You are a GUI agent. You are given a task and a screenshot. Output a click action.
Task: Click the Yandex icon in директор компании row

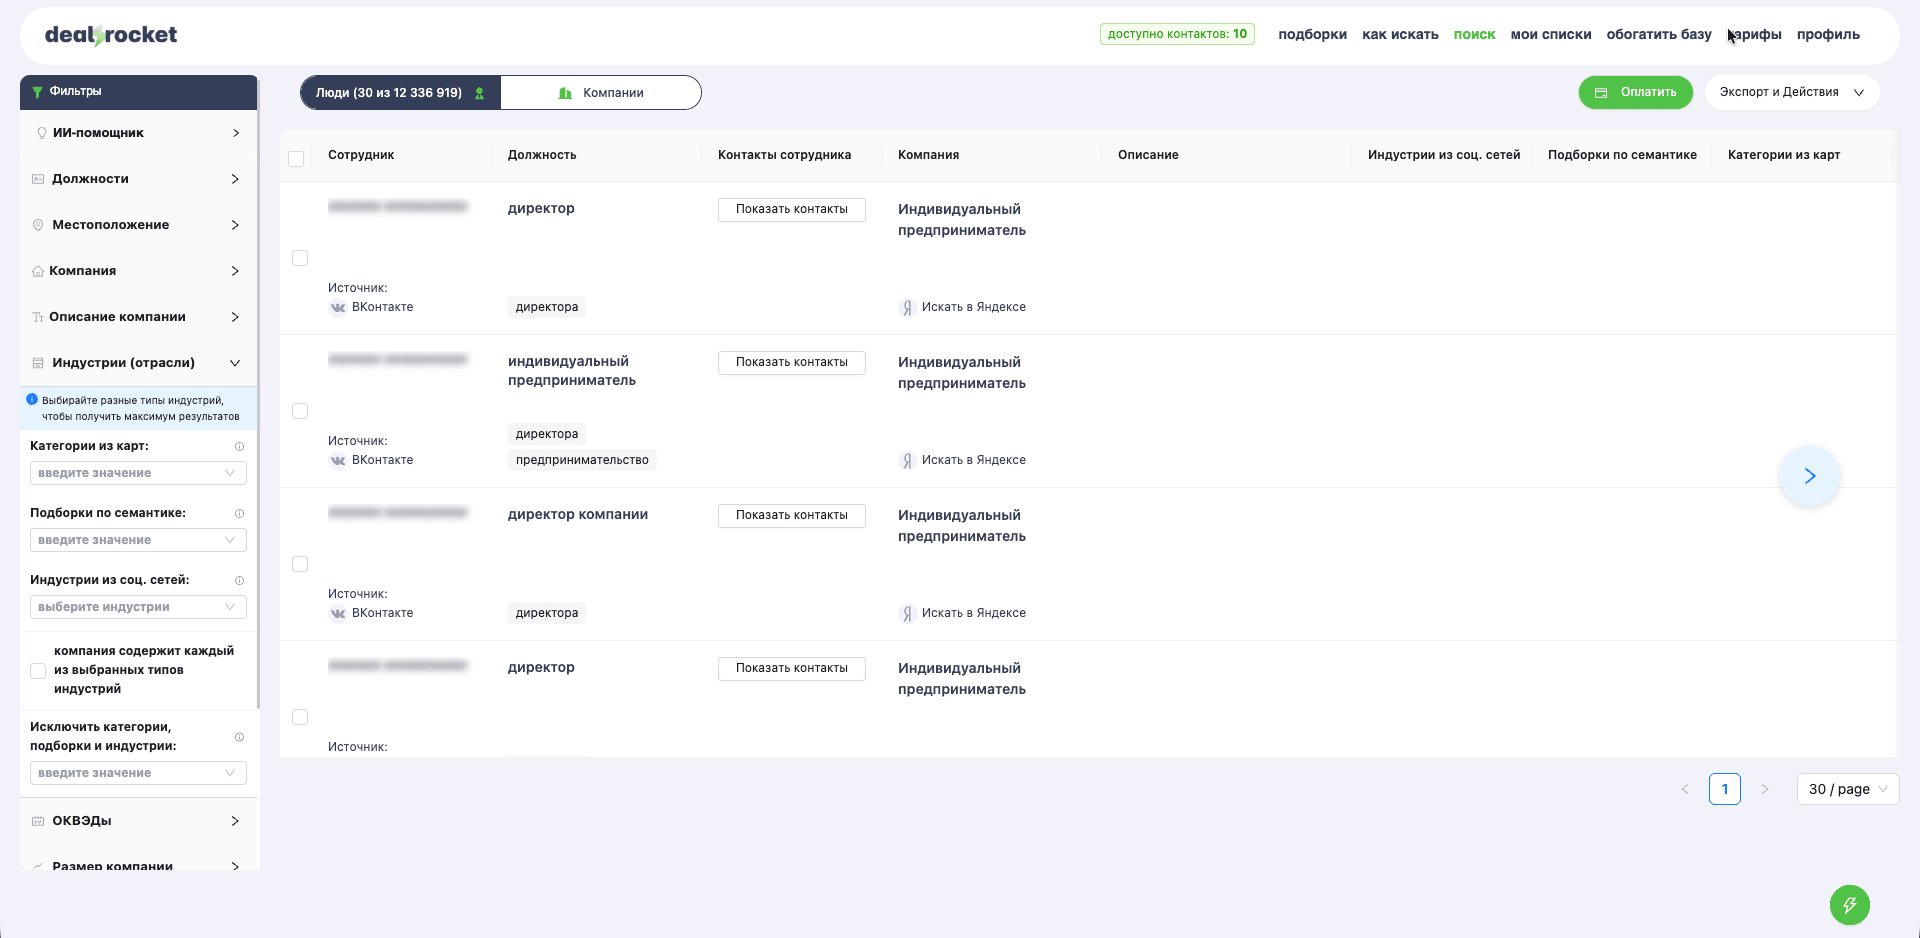pyautogui.click(x=907, y=614)
